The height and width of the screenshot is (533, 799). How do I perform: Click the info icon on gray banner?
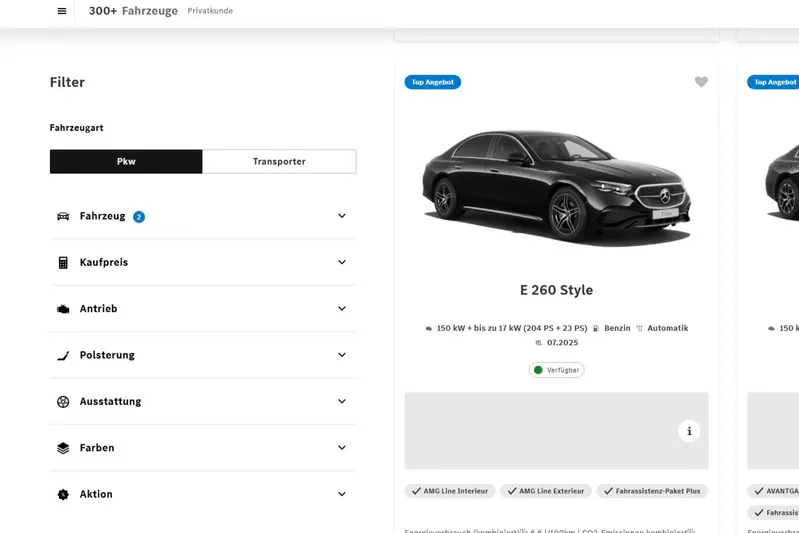689,431
